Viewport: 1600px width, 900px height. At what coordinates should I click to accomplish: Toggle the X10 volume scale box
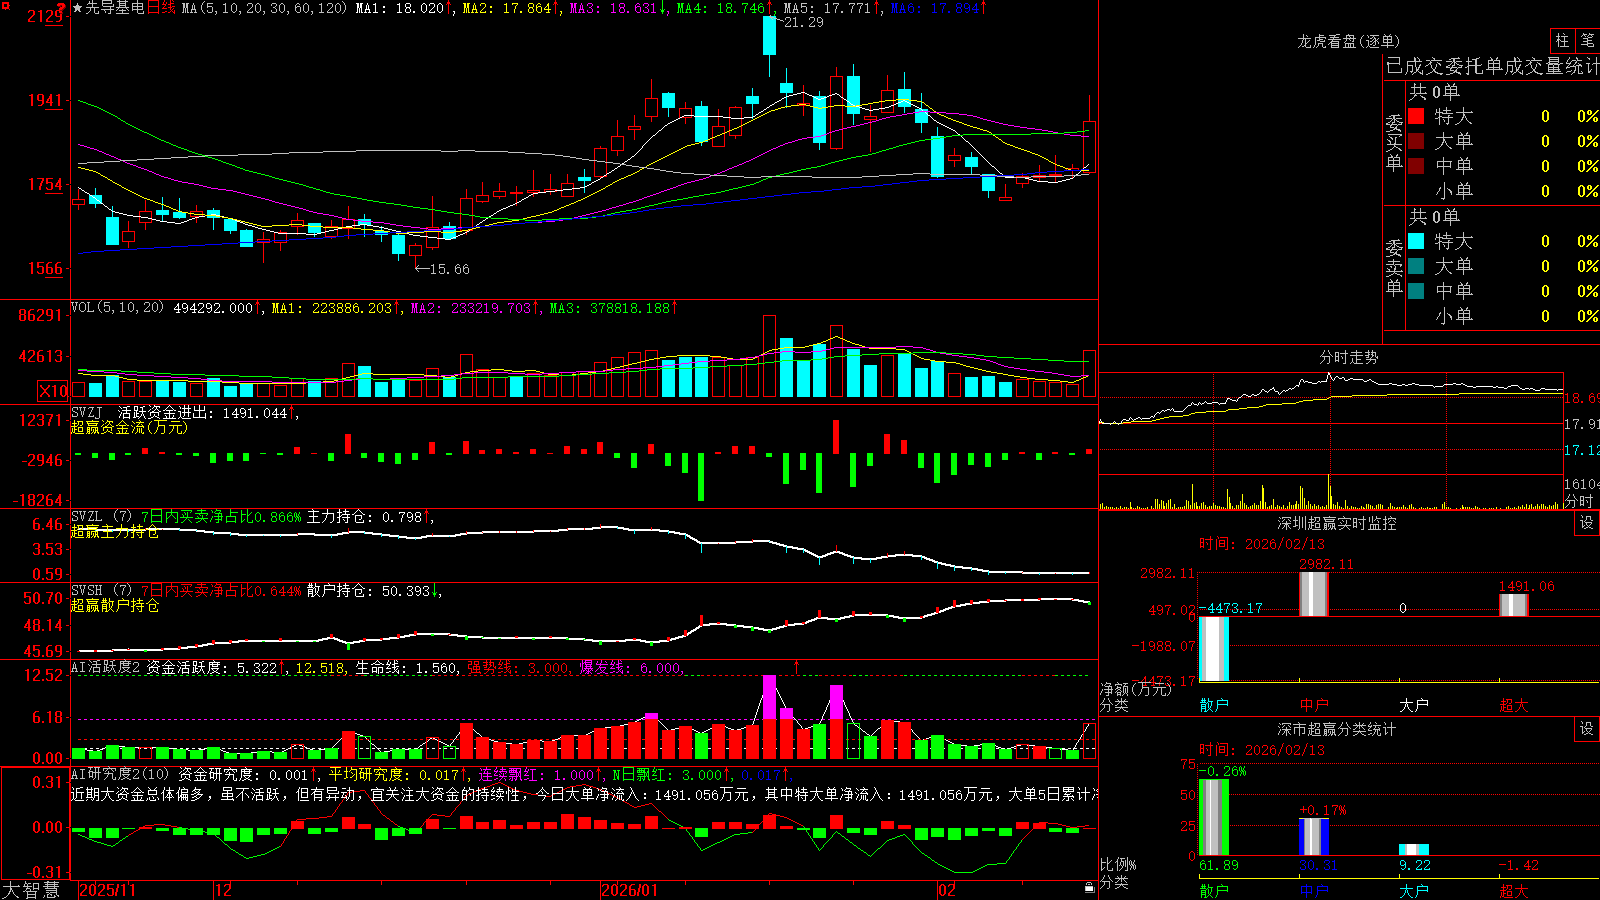tap(53, 391)
